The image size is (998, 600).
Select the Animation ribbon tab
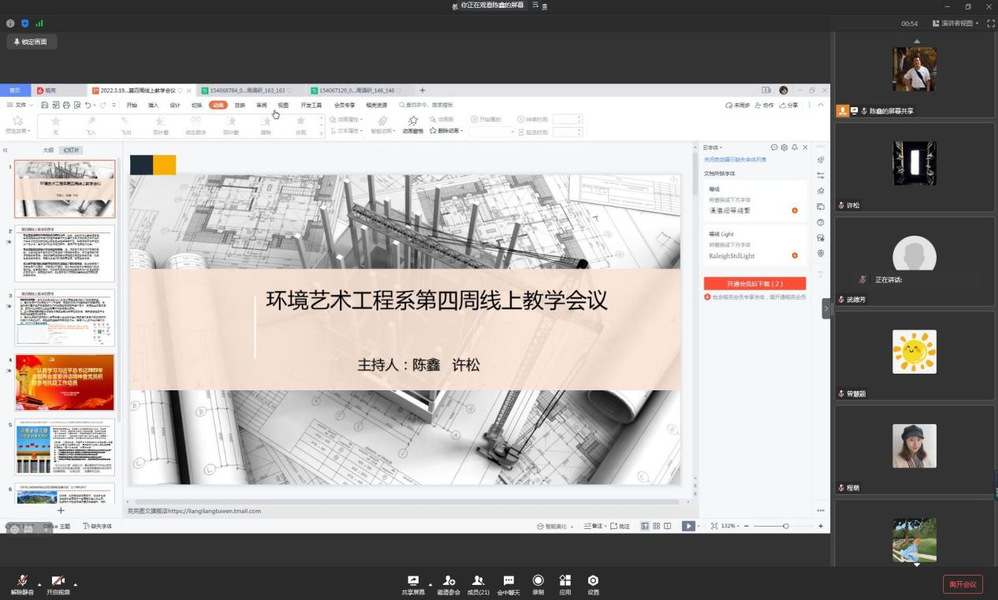point(218,105)
